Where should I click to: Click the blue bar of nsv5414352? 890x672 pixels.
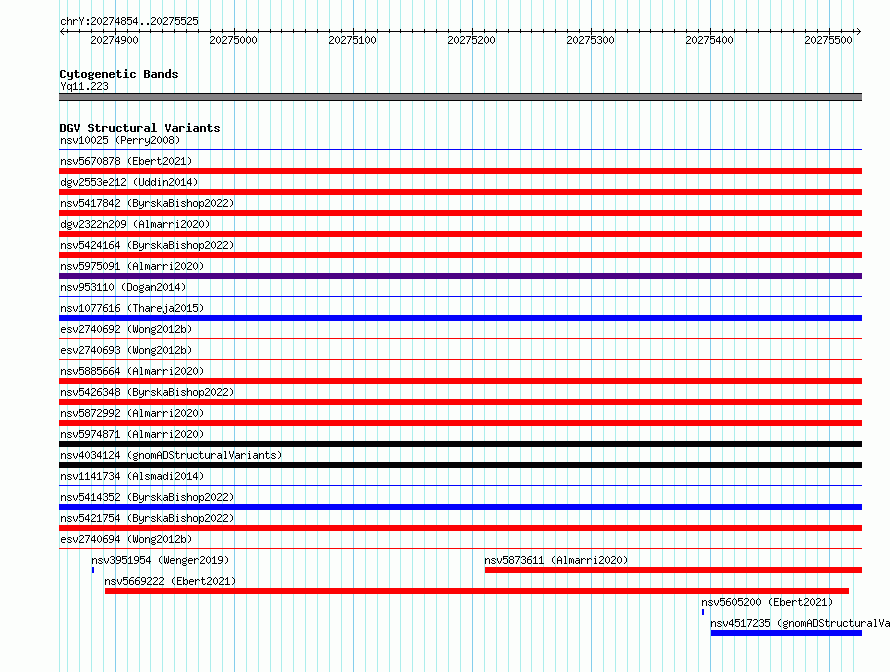(460, 507)
